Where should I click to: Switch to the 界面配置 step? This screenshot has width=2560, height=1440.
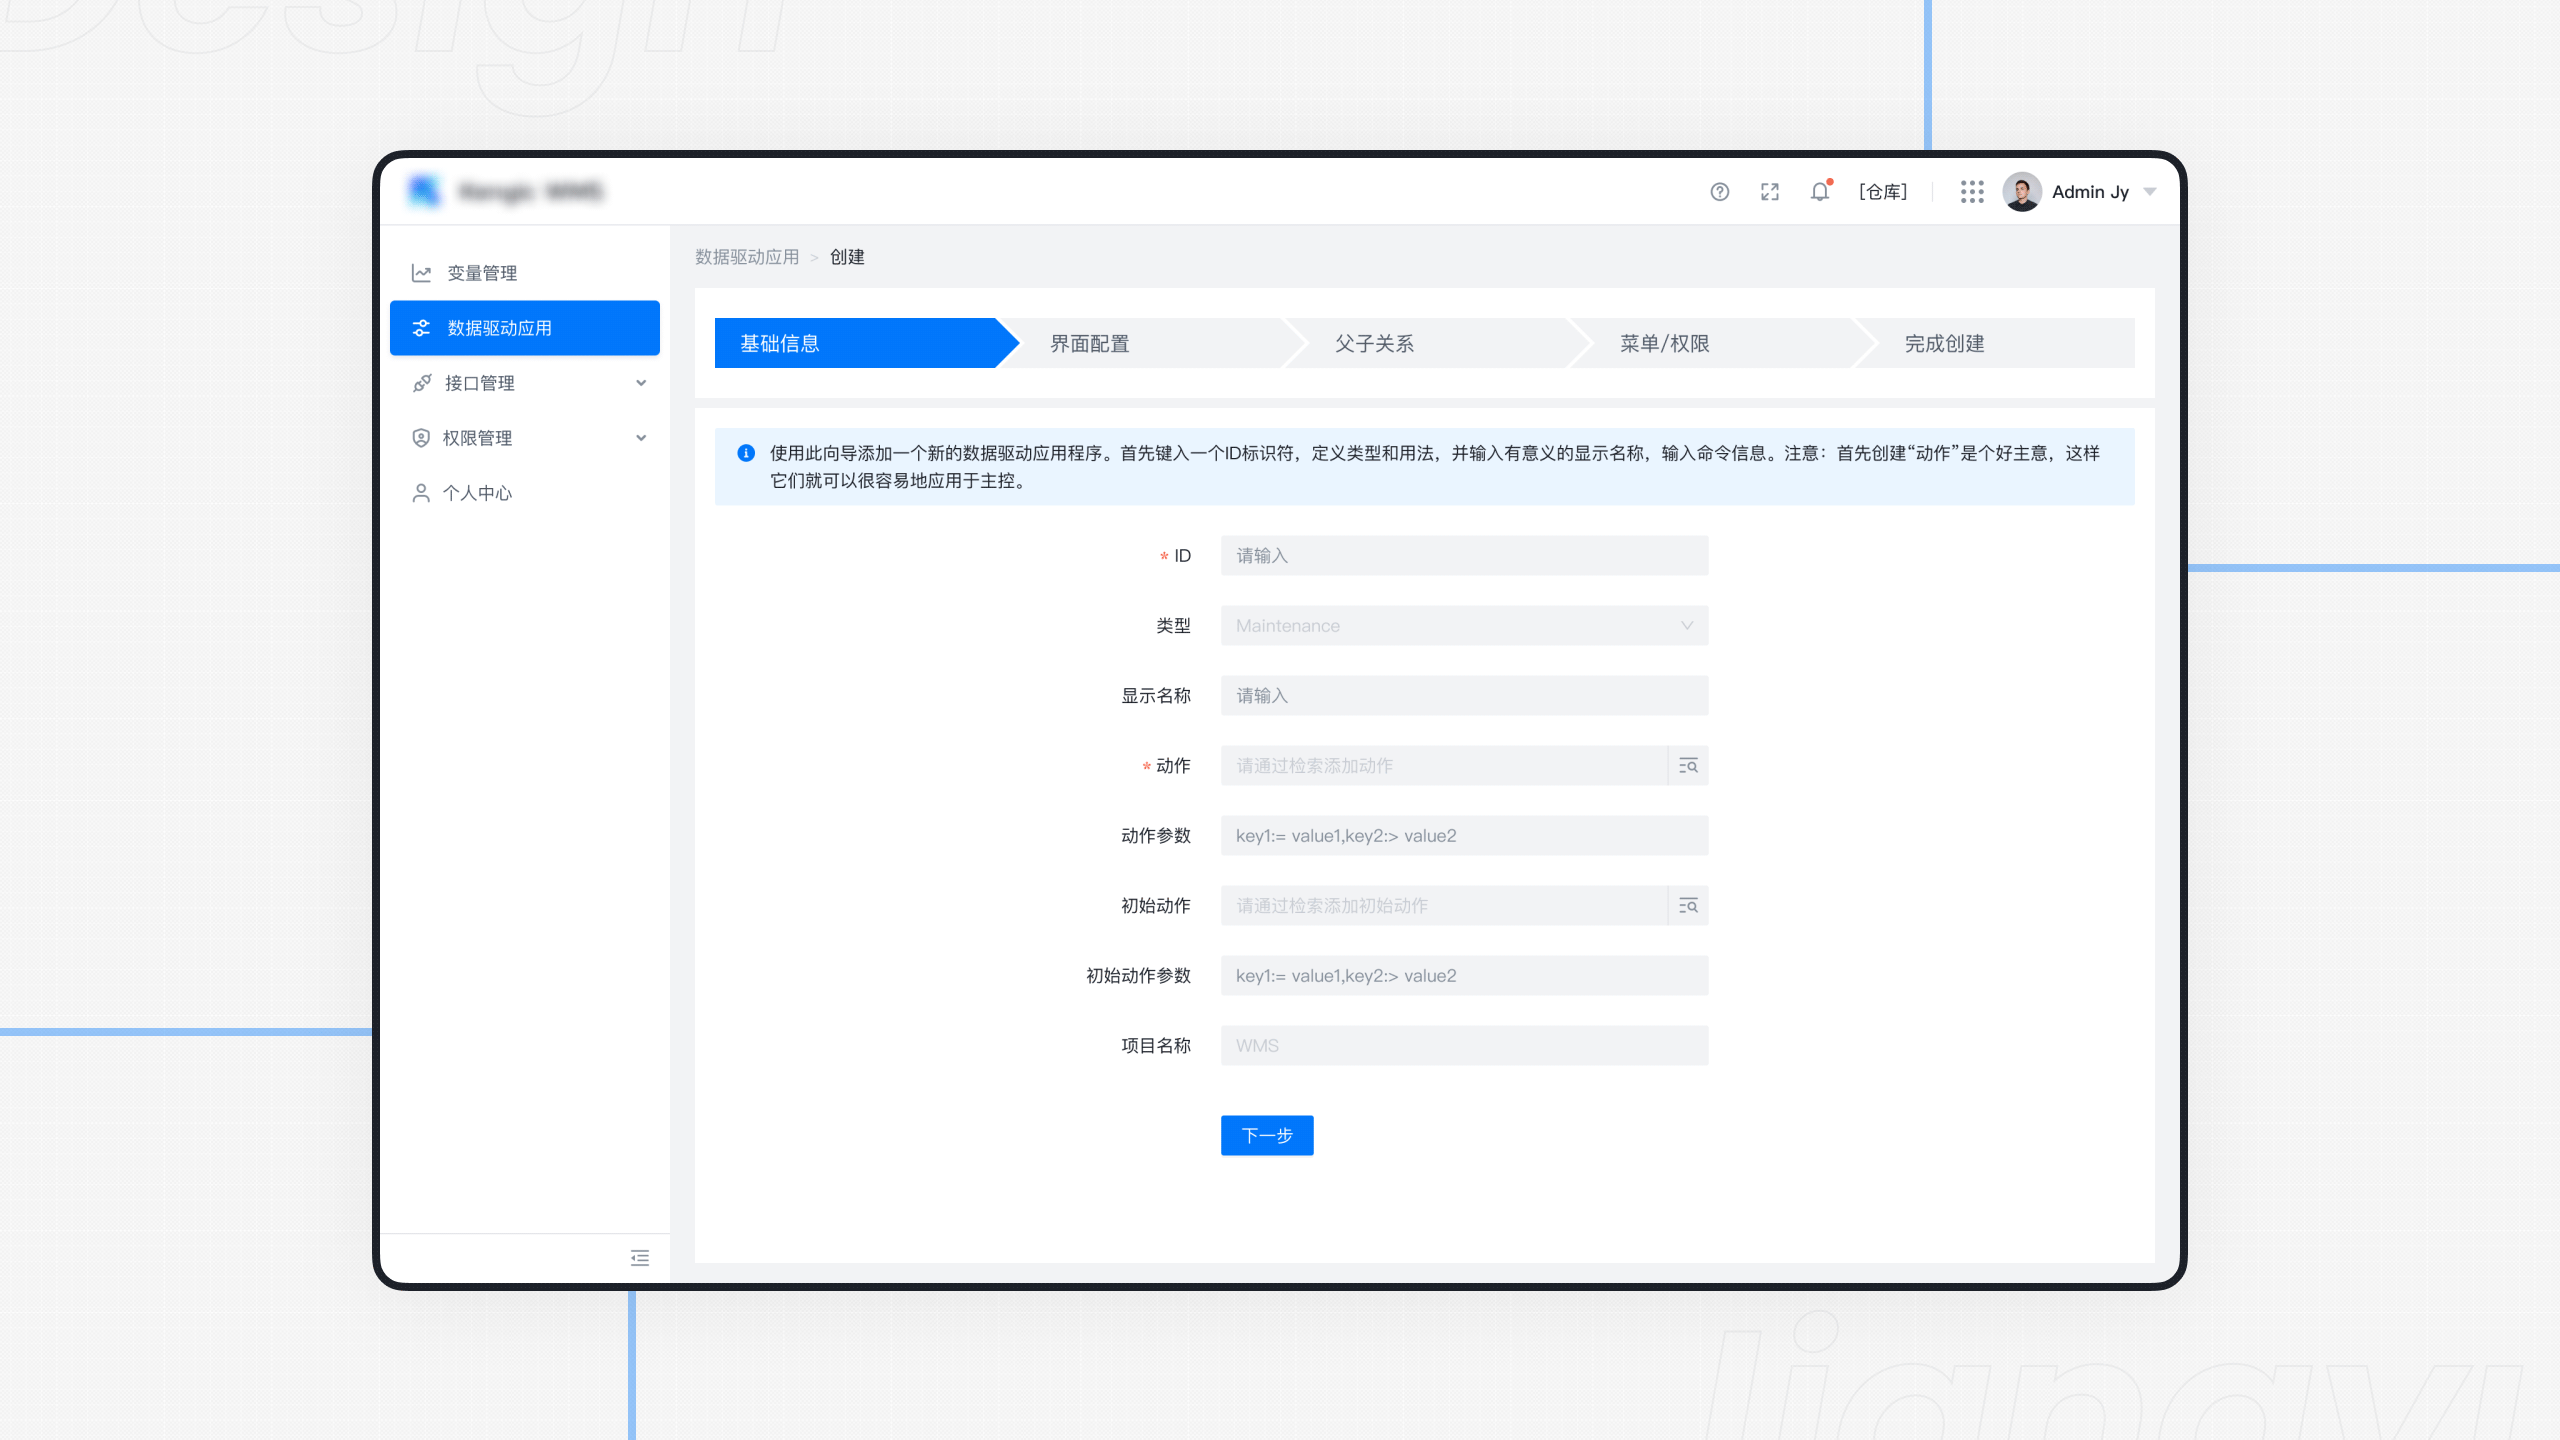click(1088, 343)
